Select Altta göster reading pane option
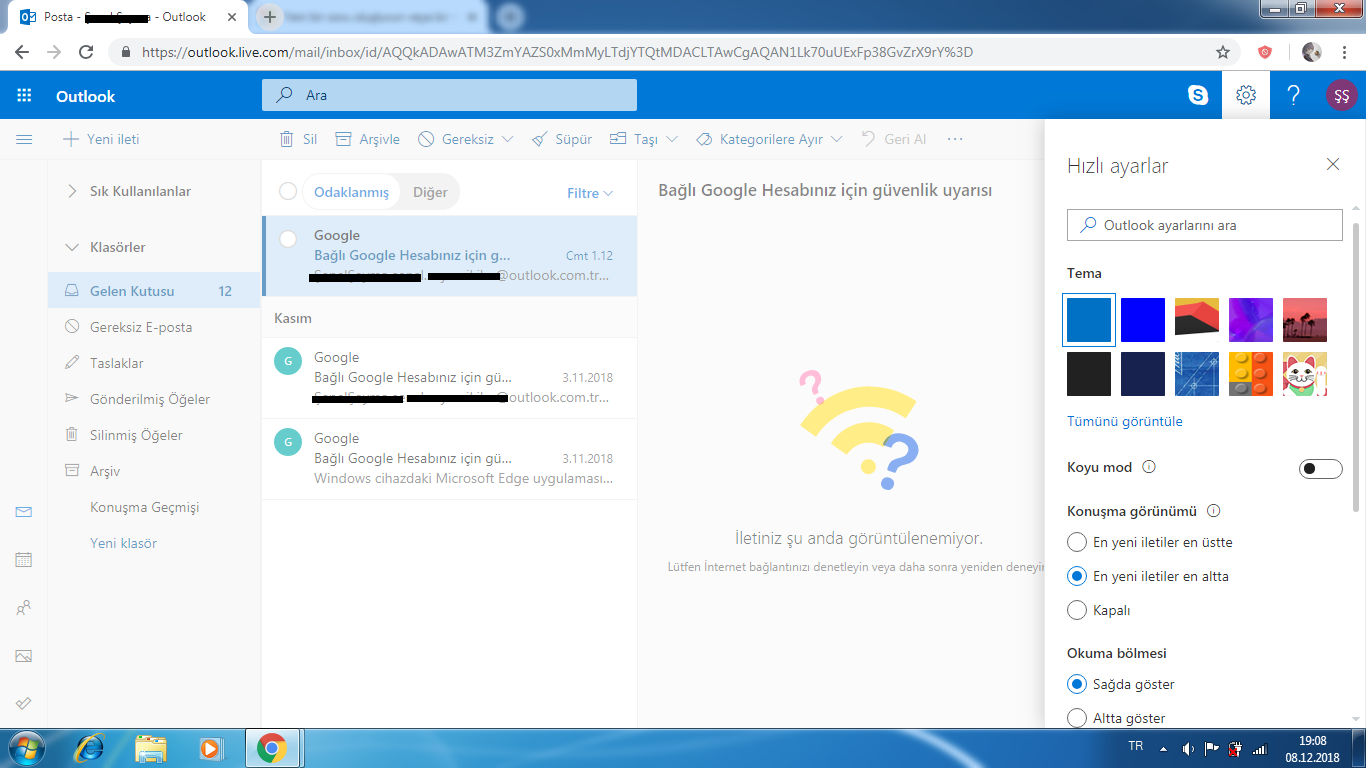 coord(1117,718)
